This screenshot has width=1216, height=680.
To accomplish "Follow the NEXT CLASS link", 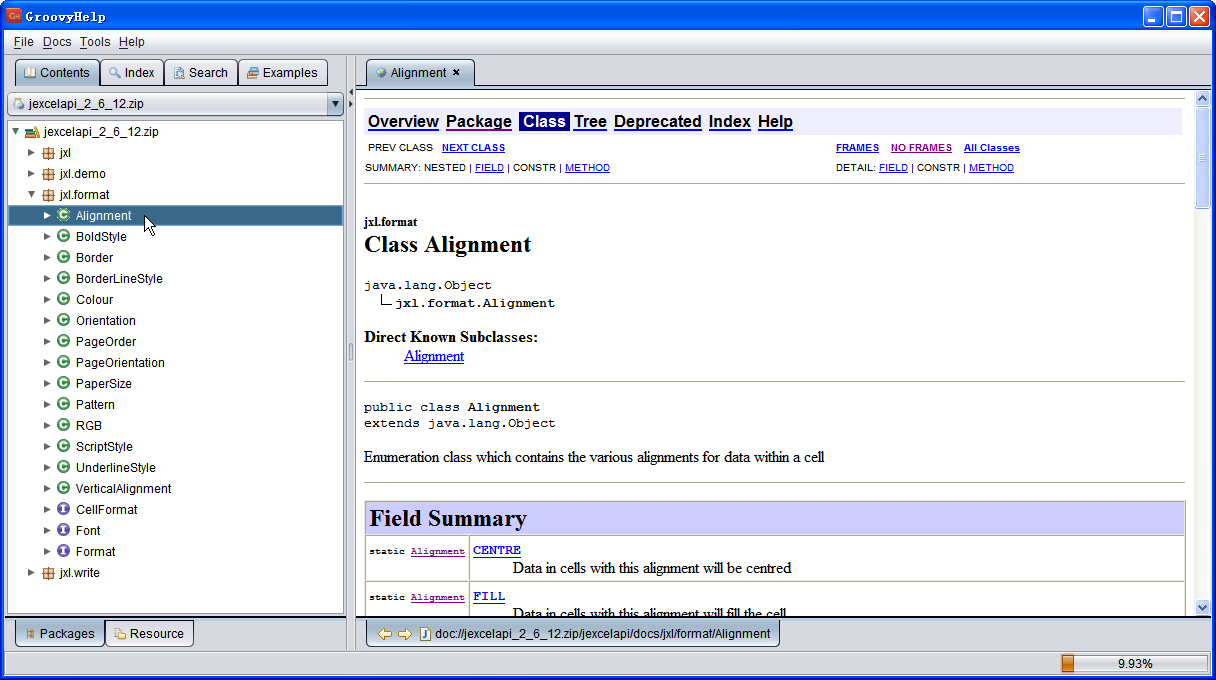I will coord(473,148).
